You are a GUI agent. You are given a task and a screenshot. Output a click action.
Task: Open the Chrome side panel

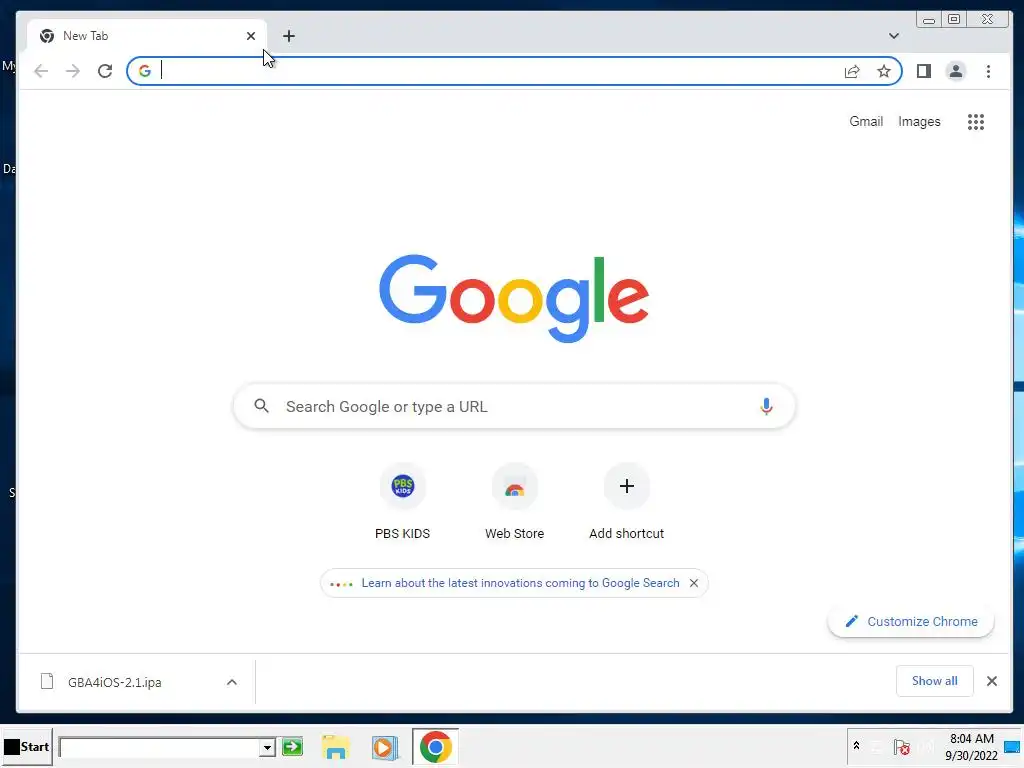pyautogui.click(x=923, y=71)
